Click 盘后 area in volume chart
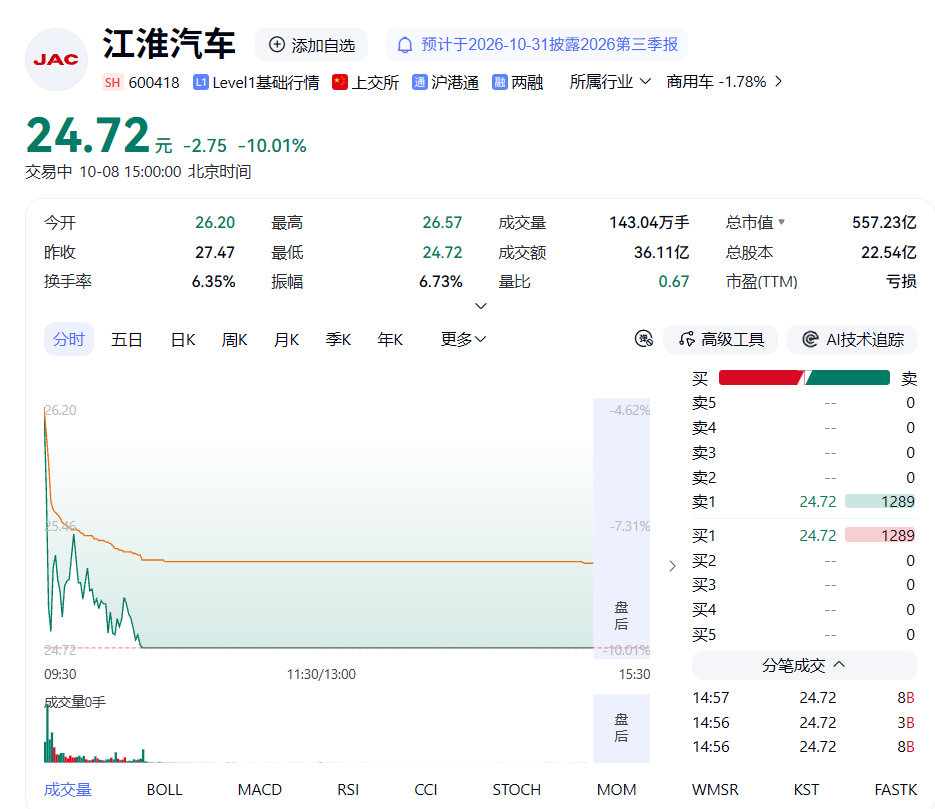Viewport: 935px width, 809px height. coord(621,727)
